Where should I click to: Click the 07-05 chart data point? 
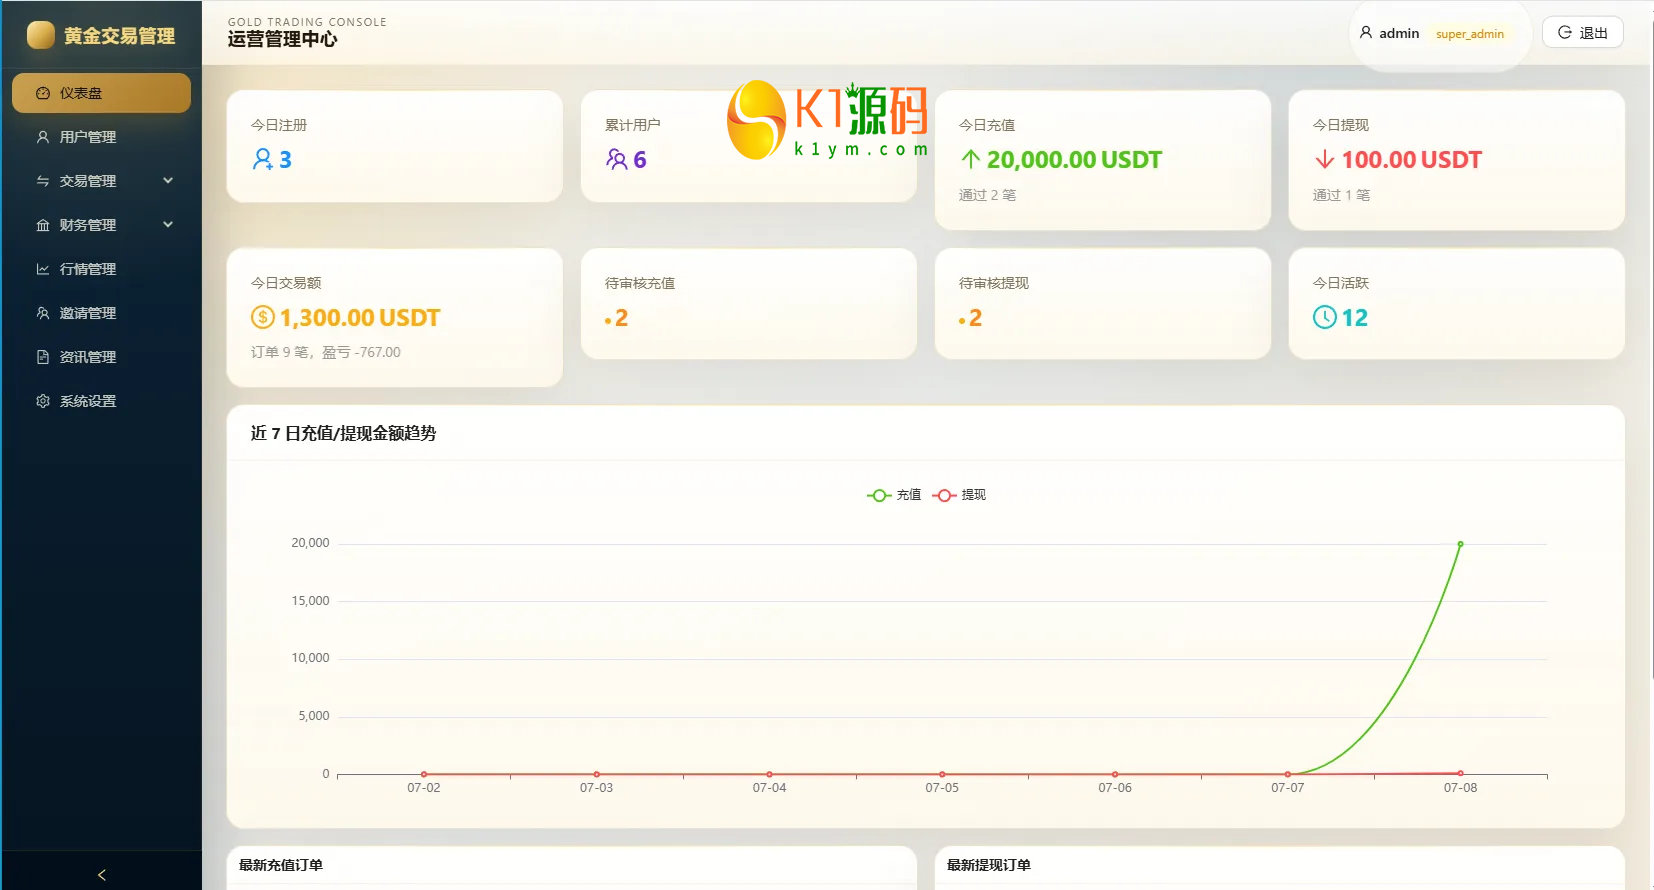[942, 774]
